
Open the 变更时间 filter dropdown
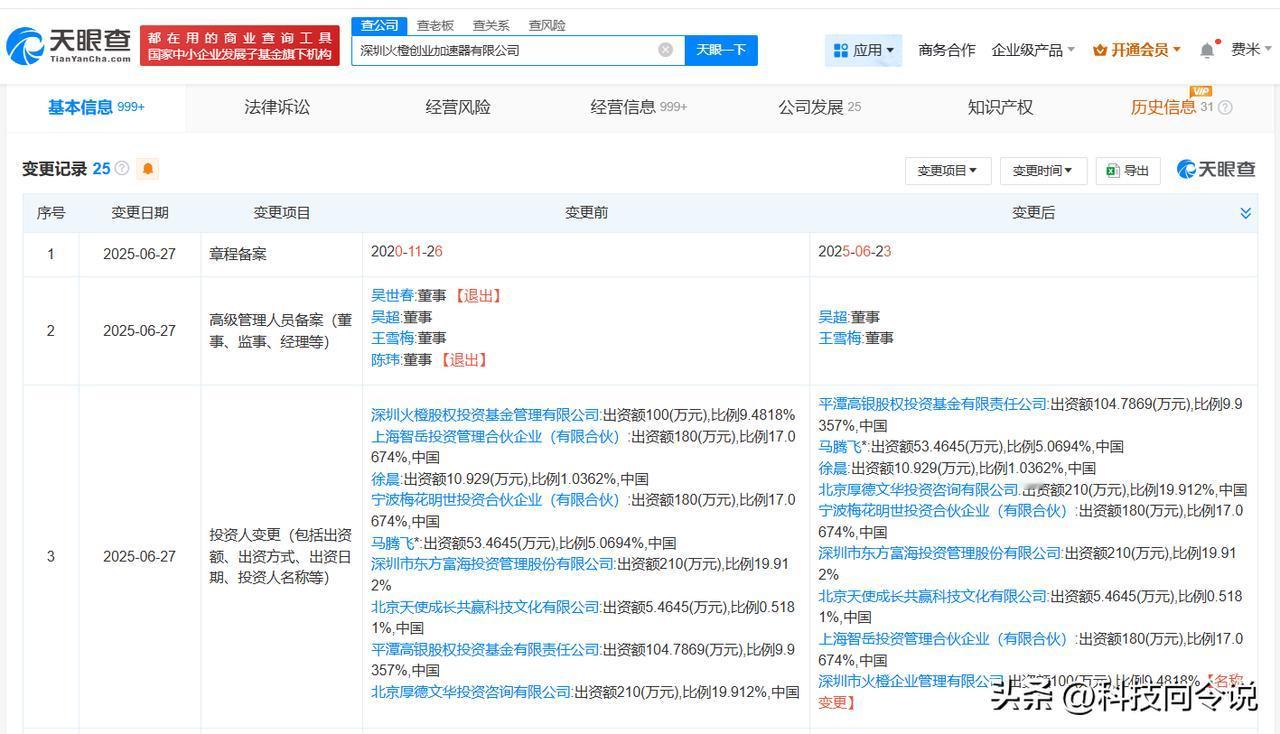coord(1042,171)
